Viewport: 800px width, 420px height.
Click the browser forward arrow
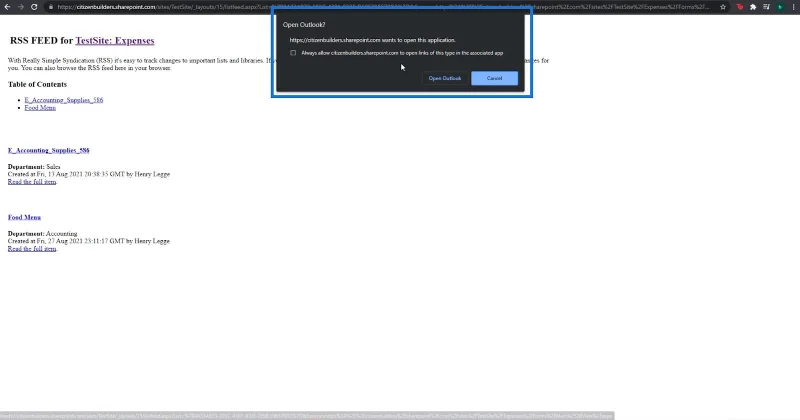[x=20, y=7]
